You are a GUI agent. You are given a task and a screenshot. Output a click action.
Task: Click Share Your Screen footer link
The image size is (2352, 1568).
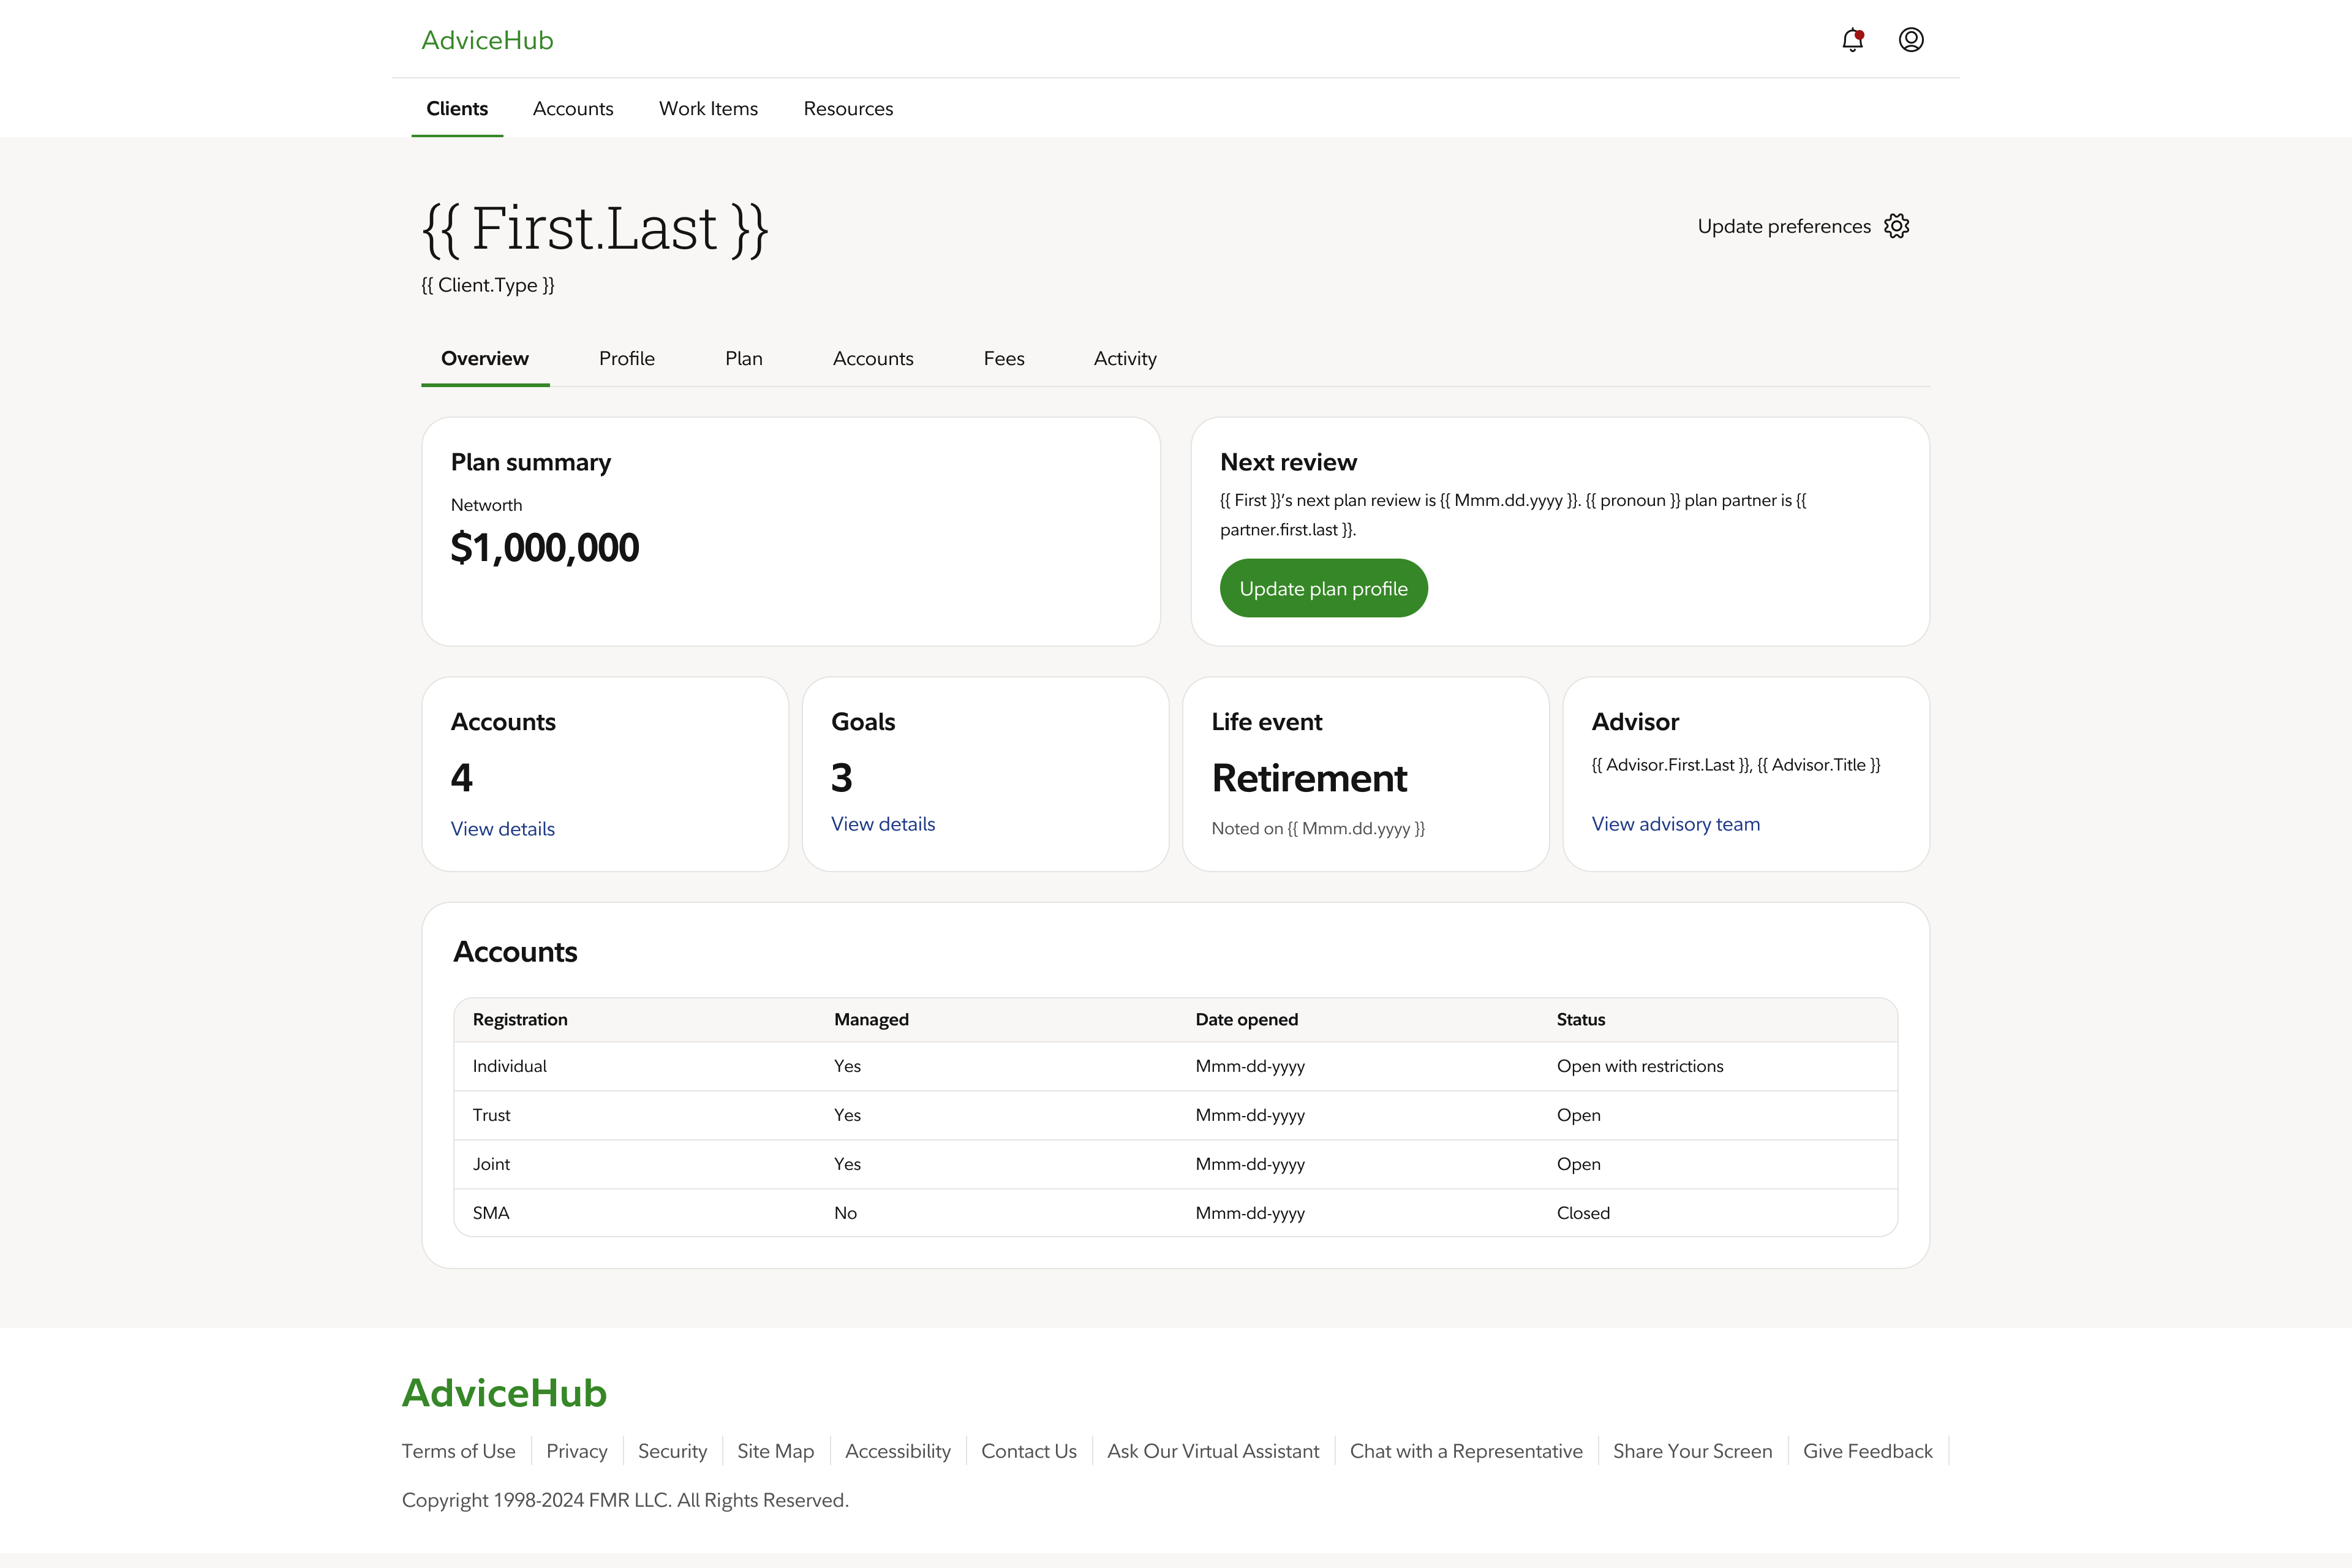tap(1692, 1451)
